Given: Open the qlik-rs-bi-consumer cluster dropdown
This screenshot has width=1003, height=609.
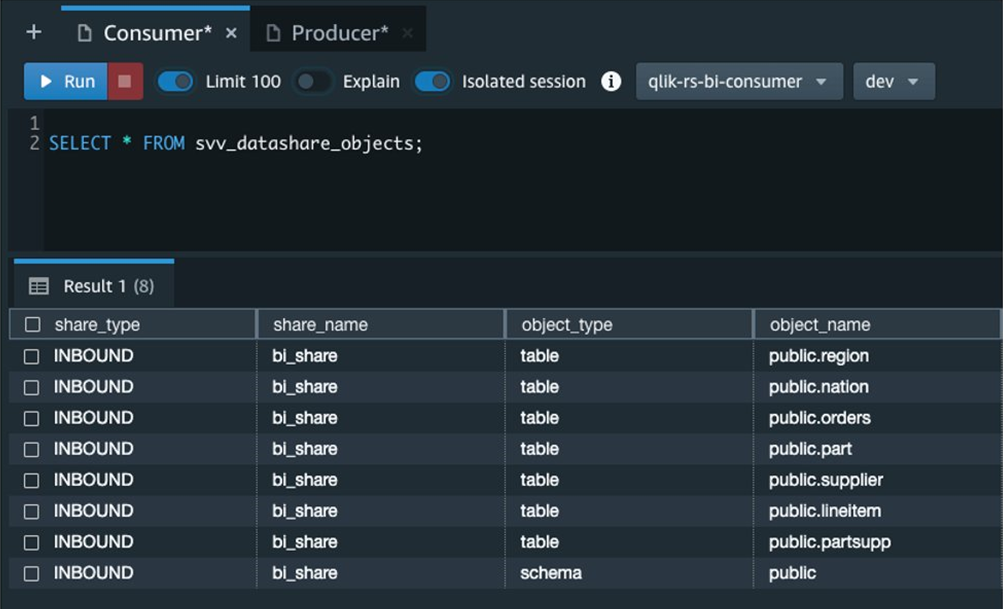Looking at the screenshot, I should tap(738, 82).
